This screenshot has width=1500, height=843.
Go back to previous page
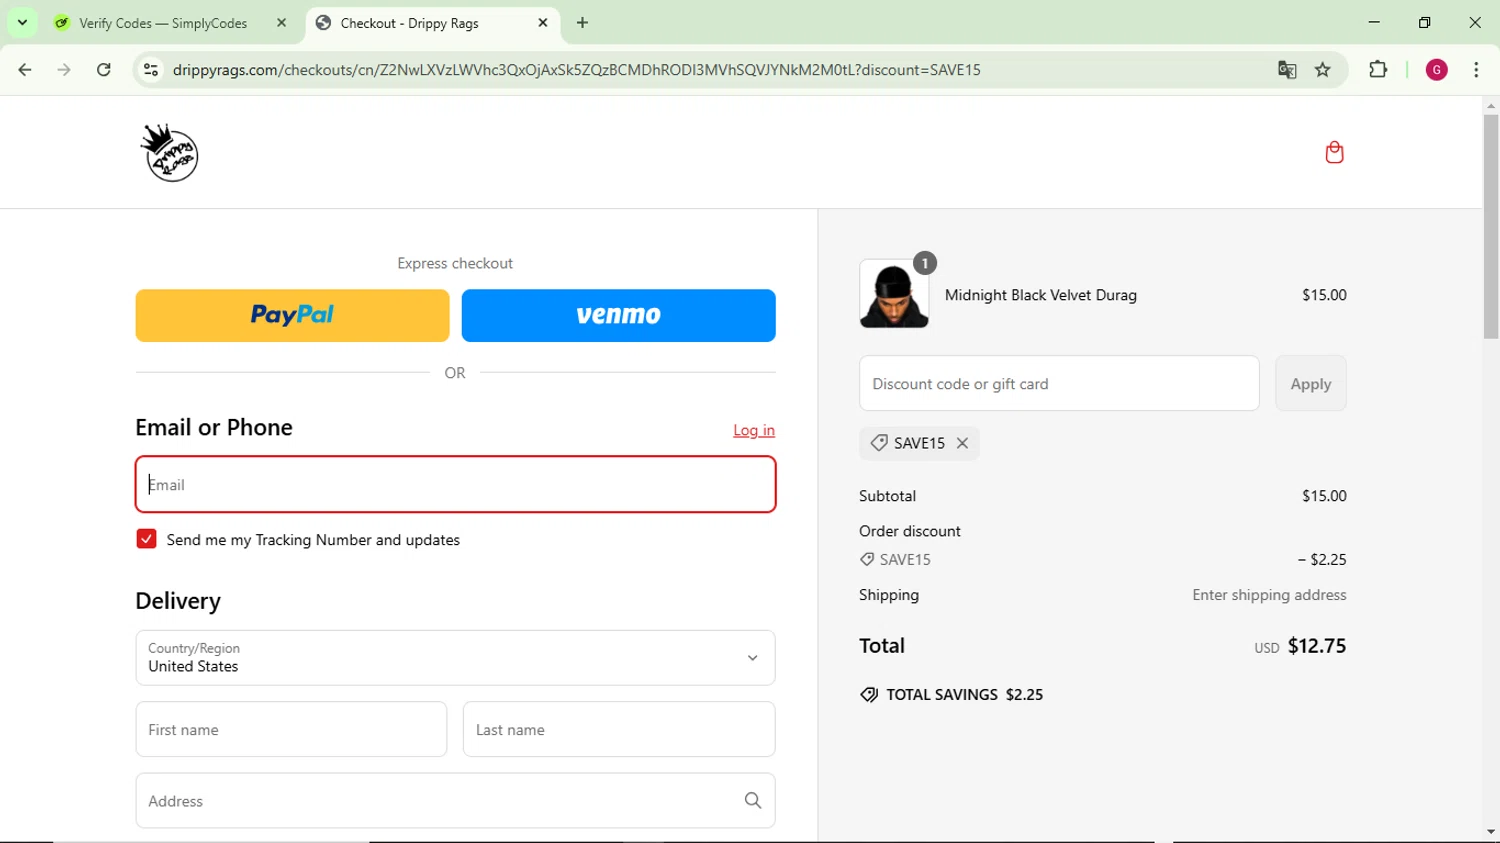coord(25,70)
